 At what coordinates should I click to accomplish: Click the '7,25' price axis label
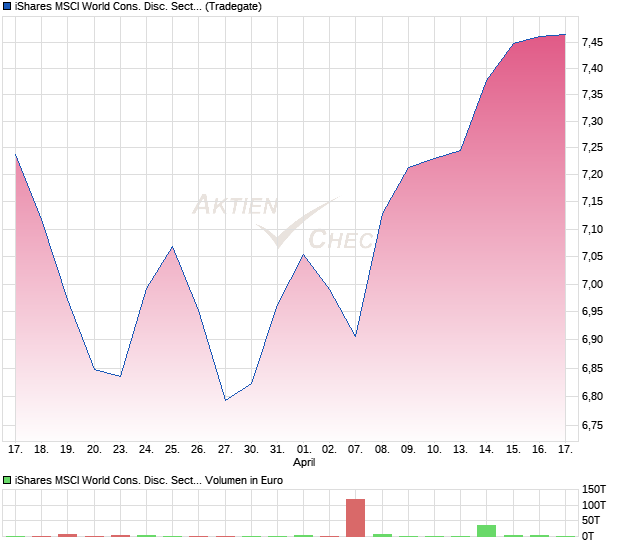[x=592, y=147]
